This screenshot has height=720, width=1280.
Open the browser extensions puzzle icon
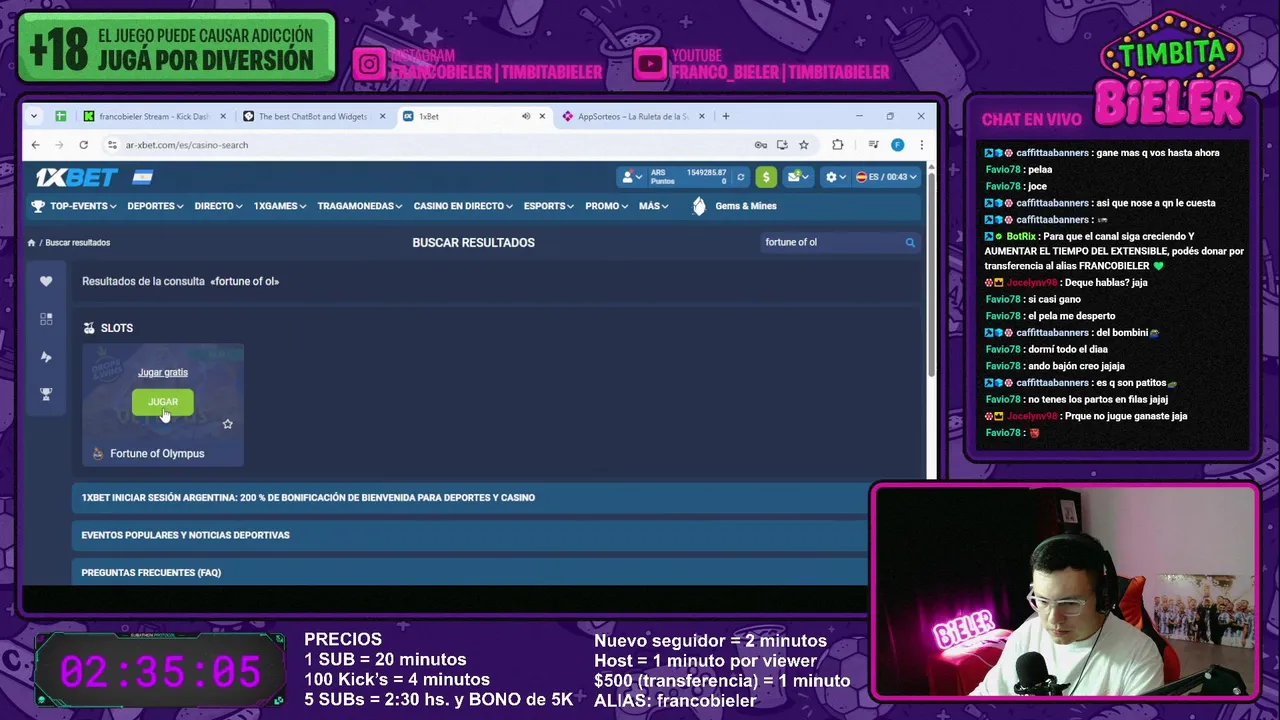click(x=838, y=145)
